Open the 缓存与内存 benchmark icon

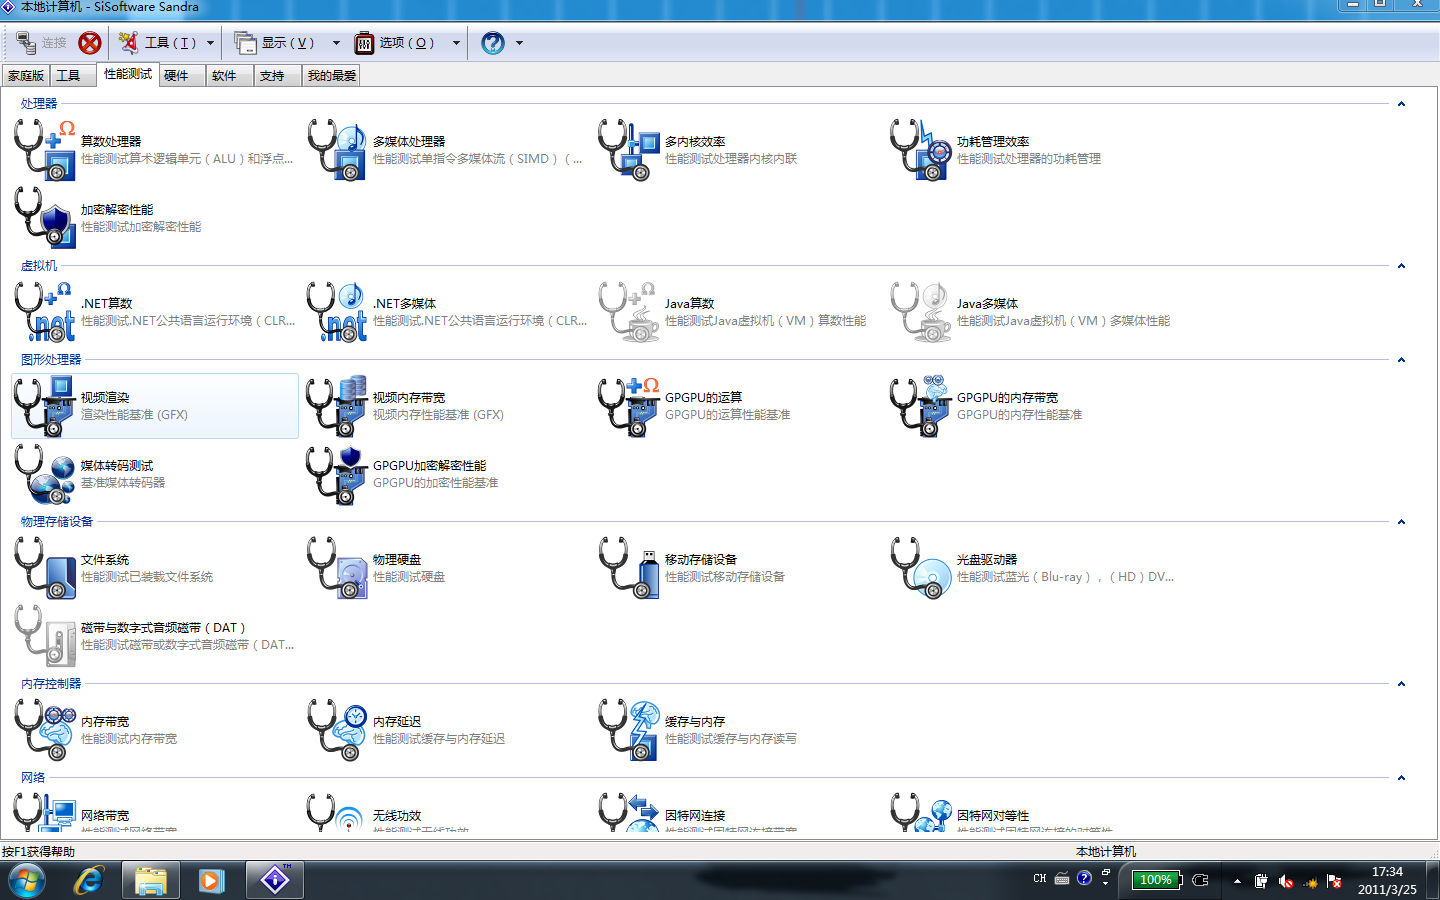pyautogui.click(x=630, y=730)
